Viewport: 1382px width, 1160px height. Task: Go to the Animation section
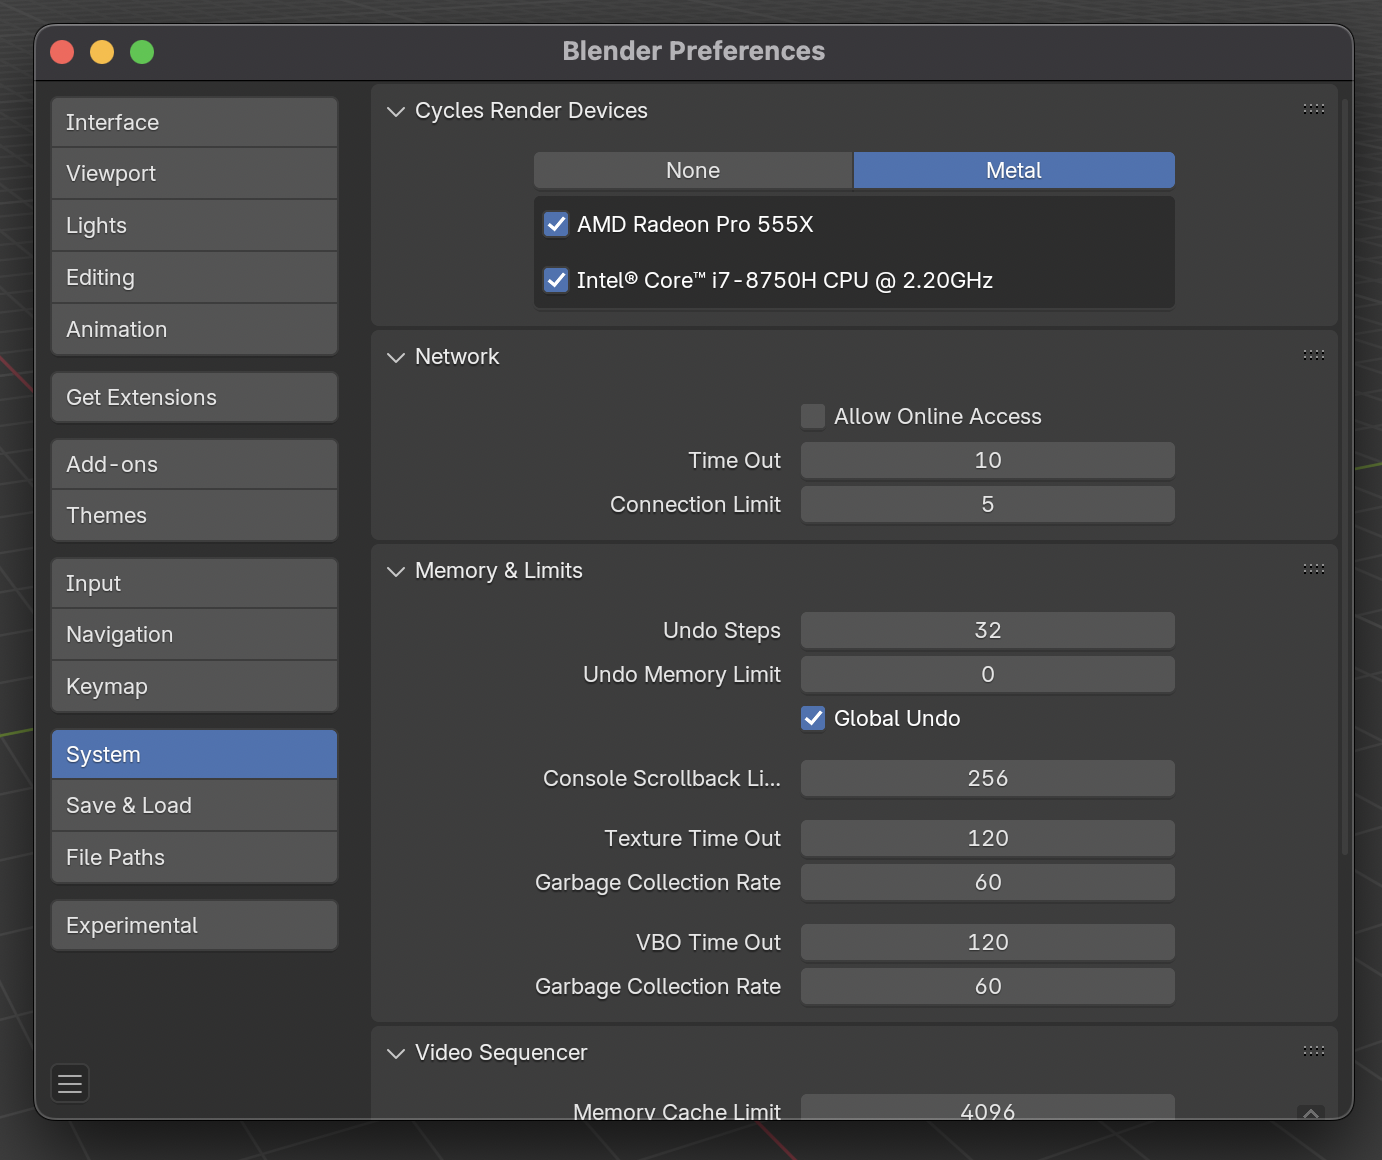(194, 329)
